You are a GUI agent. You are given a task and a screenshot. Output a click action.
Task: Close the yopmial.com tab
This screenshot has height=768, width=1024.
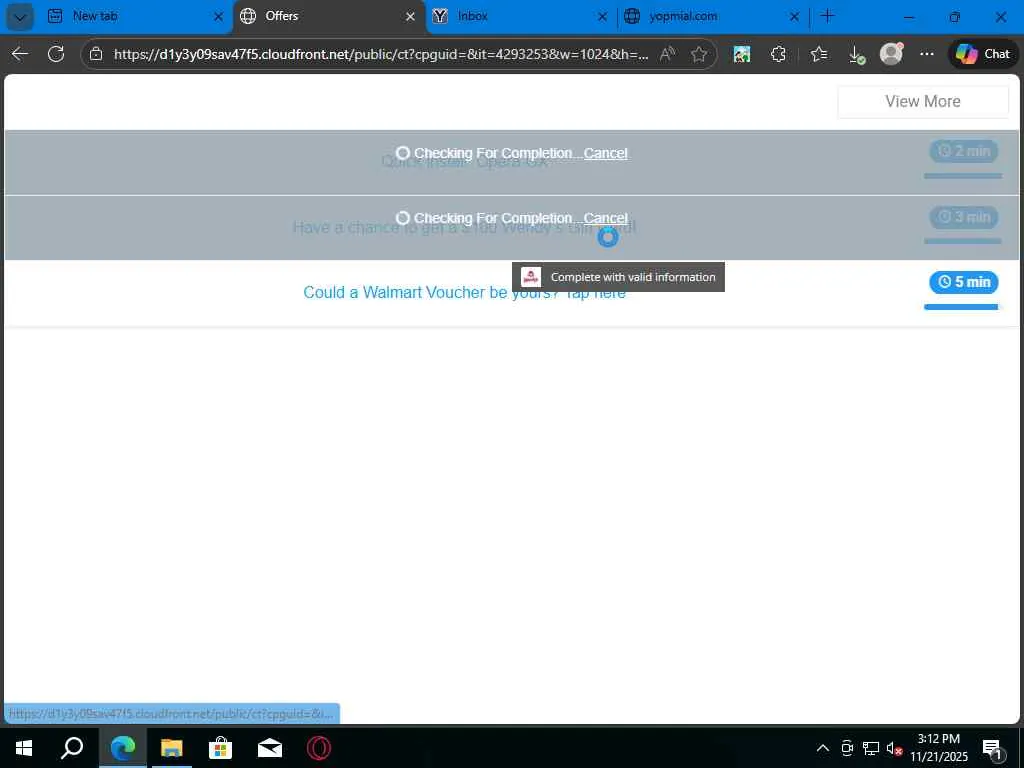(x=794, y=17)
